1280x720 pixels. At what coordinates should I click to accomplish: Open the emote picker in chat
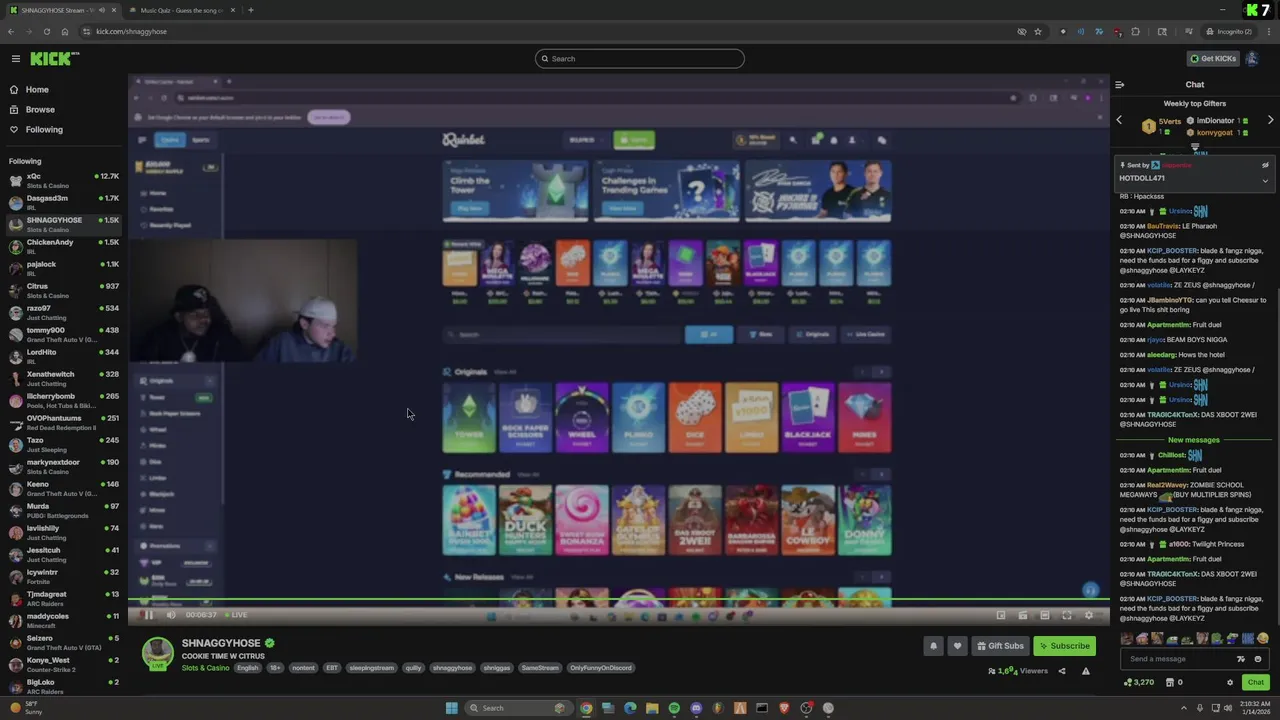coord(1258,659)
